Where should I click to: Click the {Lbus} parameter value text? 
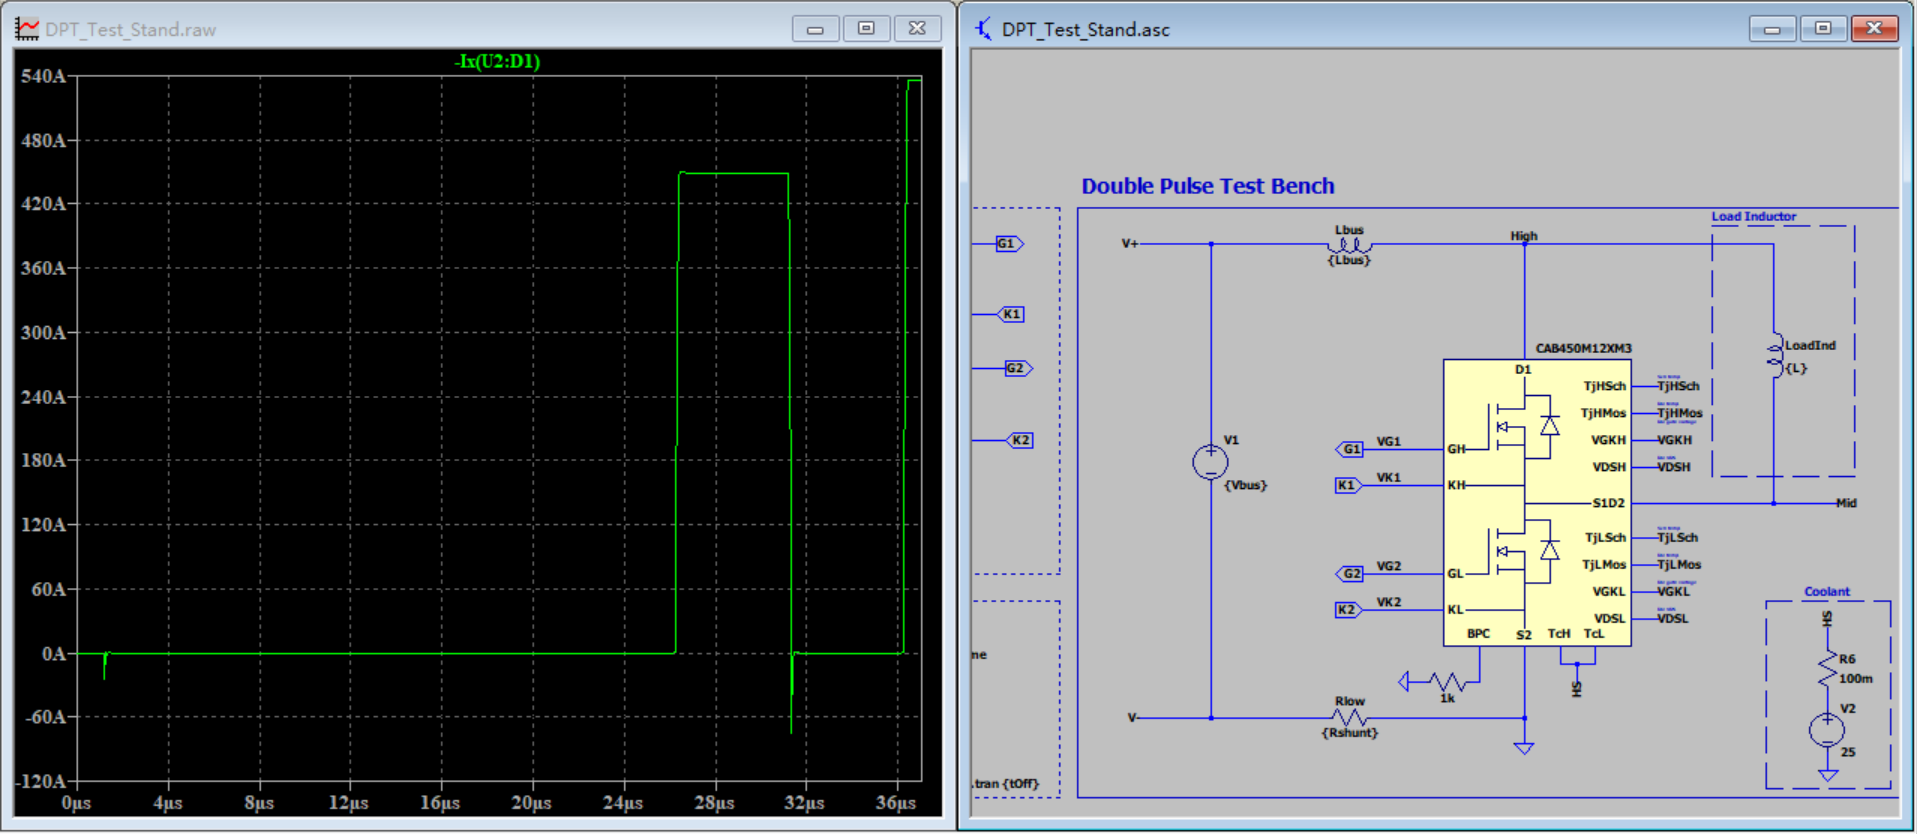click(1349, 260)
